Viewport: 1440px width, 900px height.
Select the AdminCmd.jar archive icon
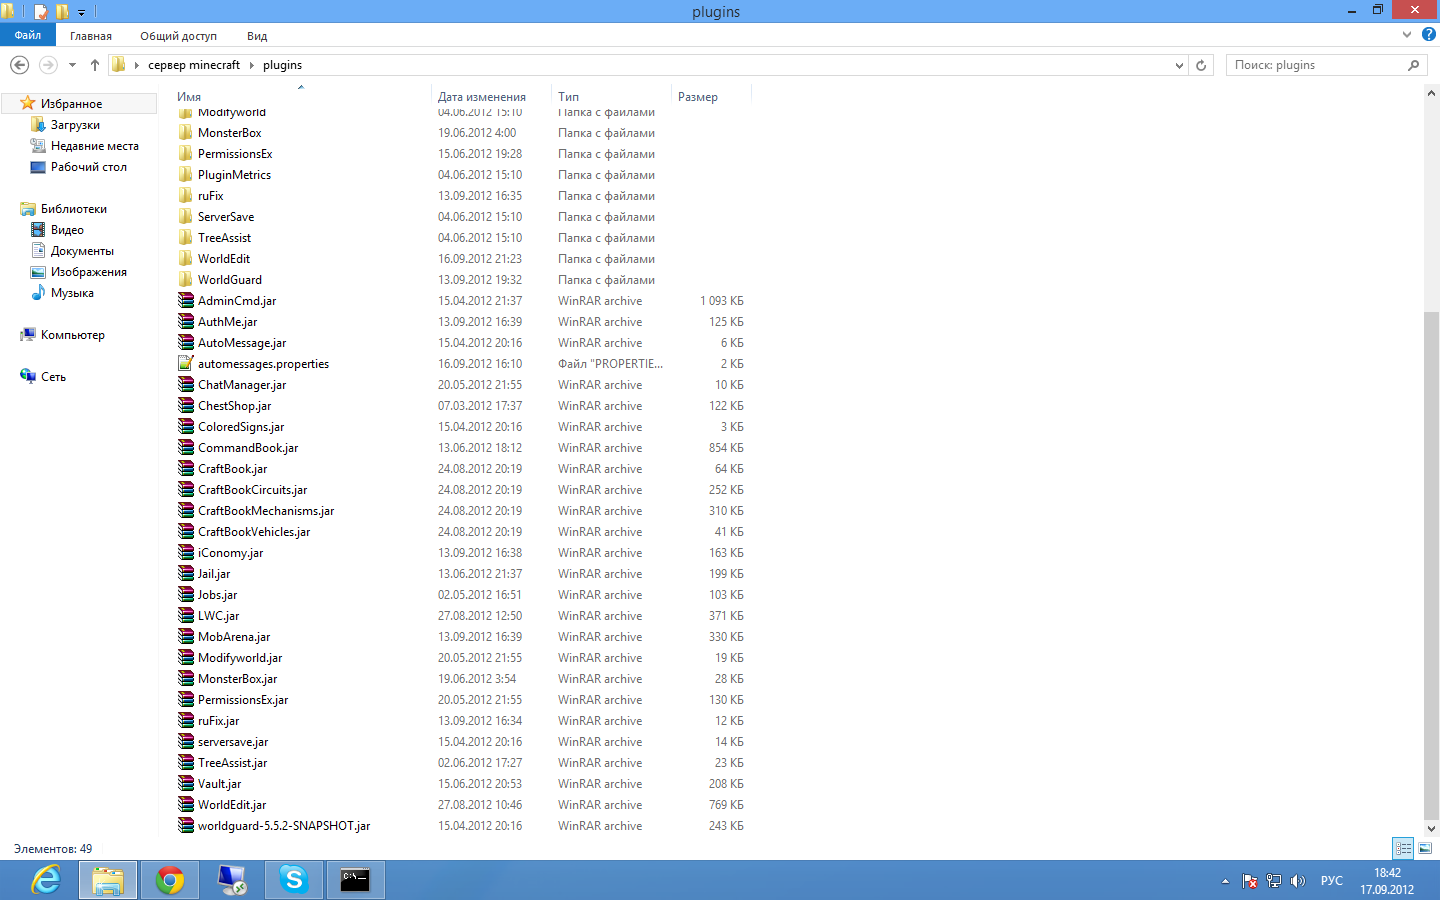[x=186, y=300]
